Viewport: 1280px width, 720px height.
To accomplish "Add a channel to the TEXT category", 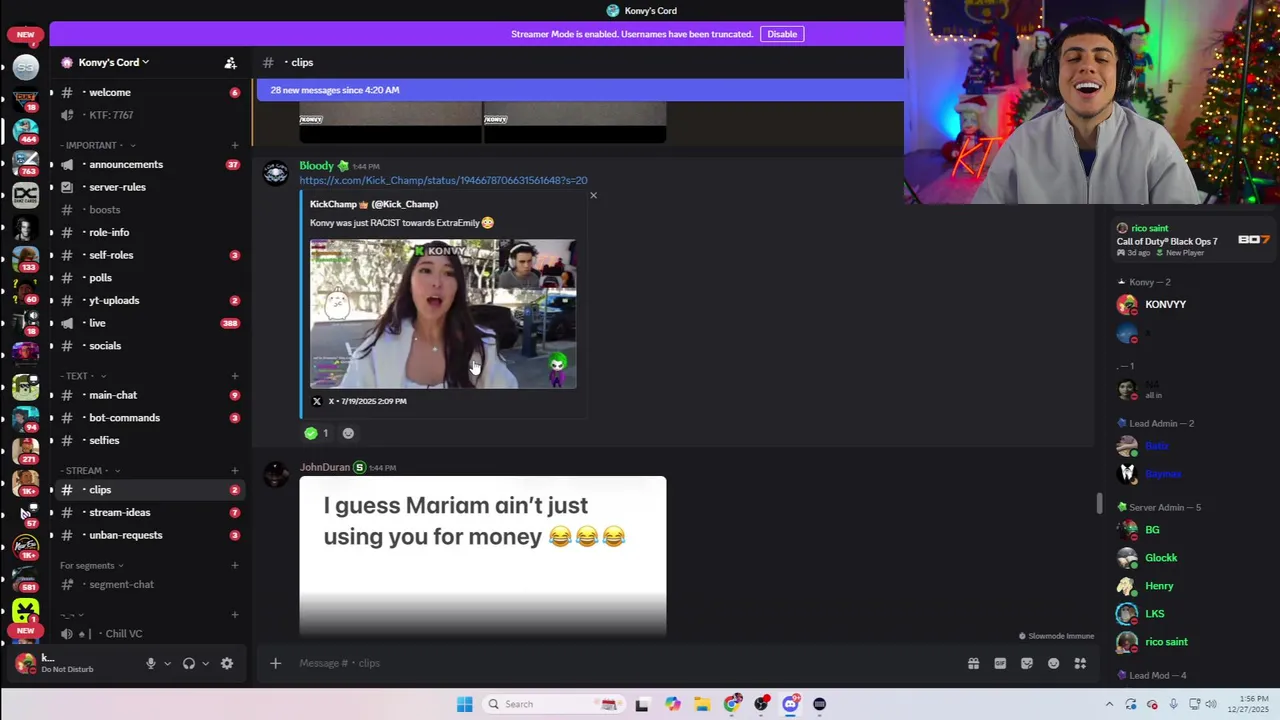I will pyautogui.click(x=235, y=376).
